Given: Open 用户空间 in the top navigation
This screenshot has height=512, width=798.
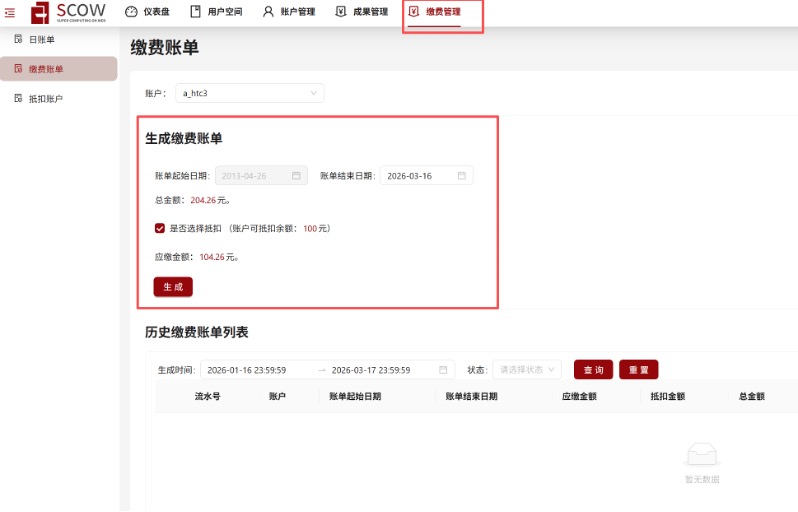Looking at the screenshot, I should [215, 12].
